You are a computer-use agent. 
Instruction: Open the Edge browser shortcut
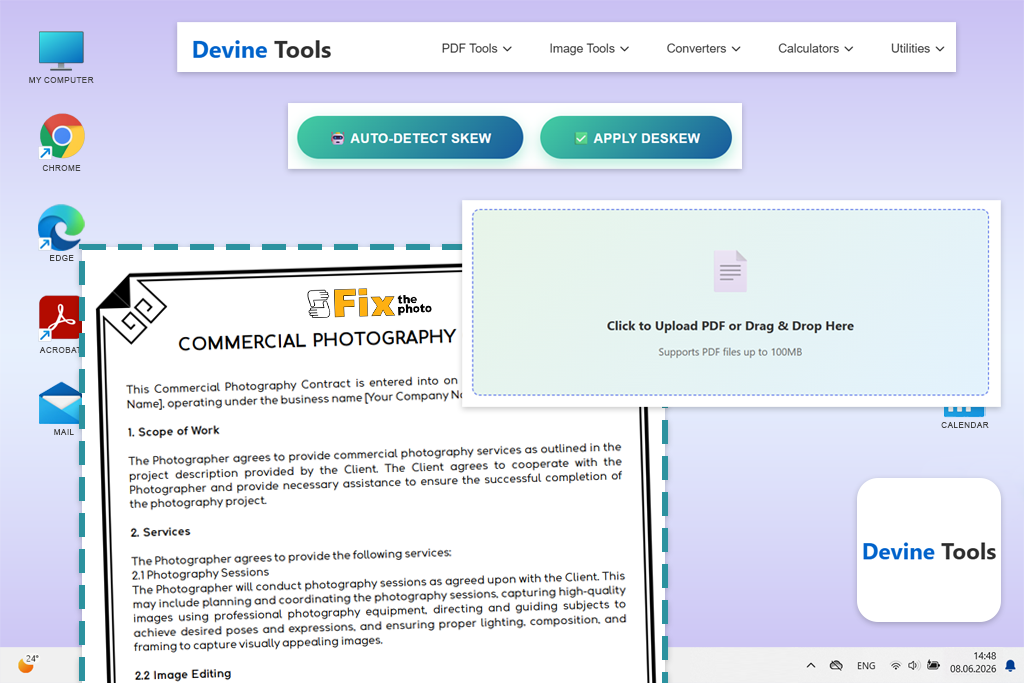61,233
